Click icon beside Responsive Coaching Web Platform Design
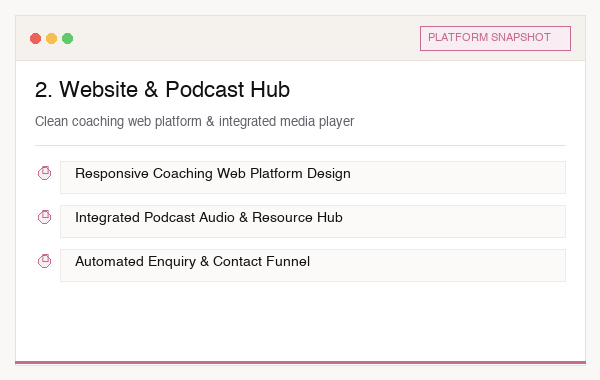 [x=44, y=173]
